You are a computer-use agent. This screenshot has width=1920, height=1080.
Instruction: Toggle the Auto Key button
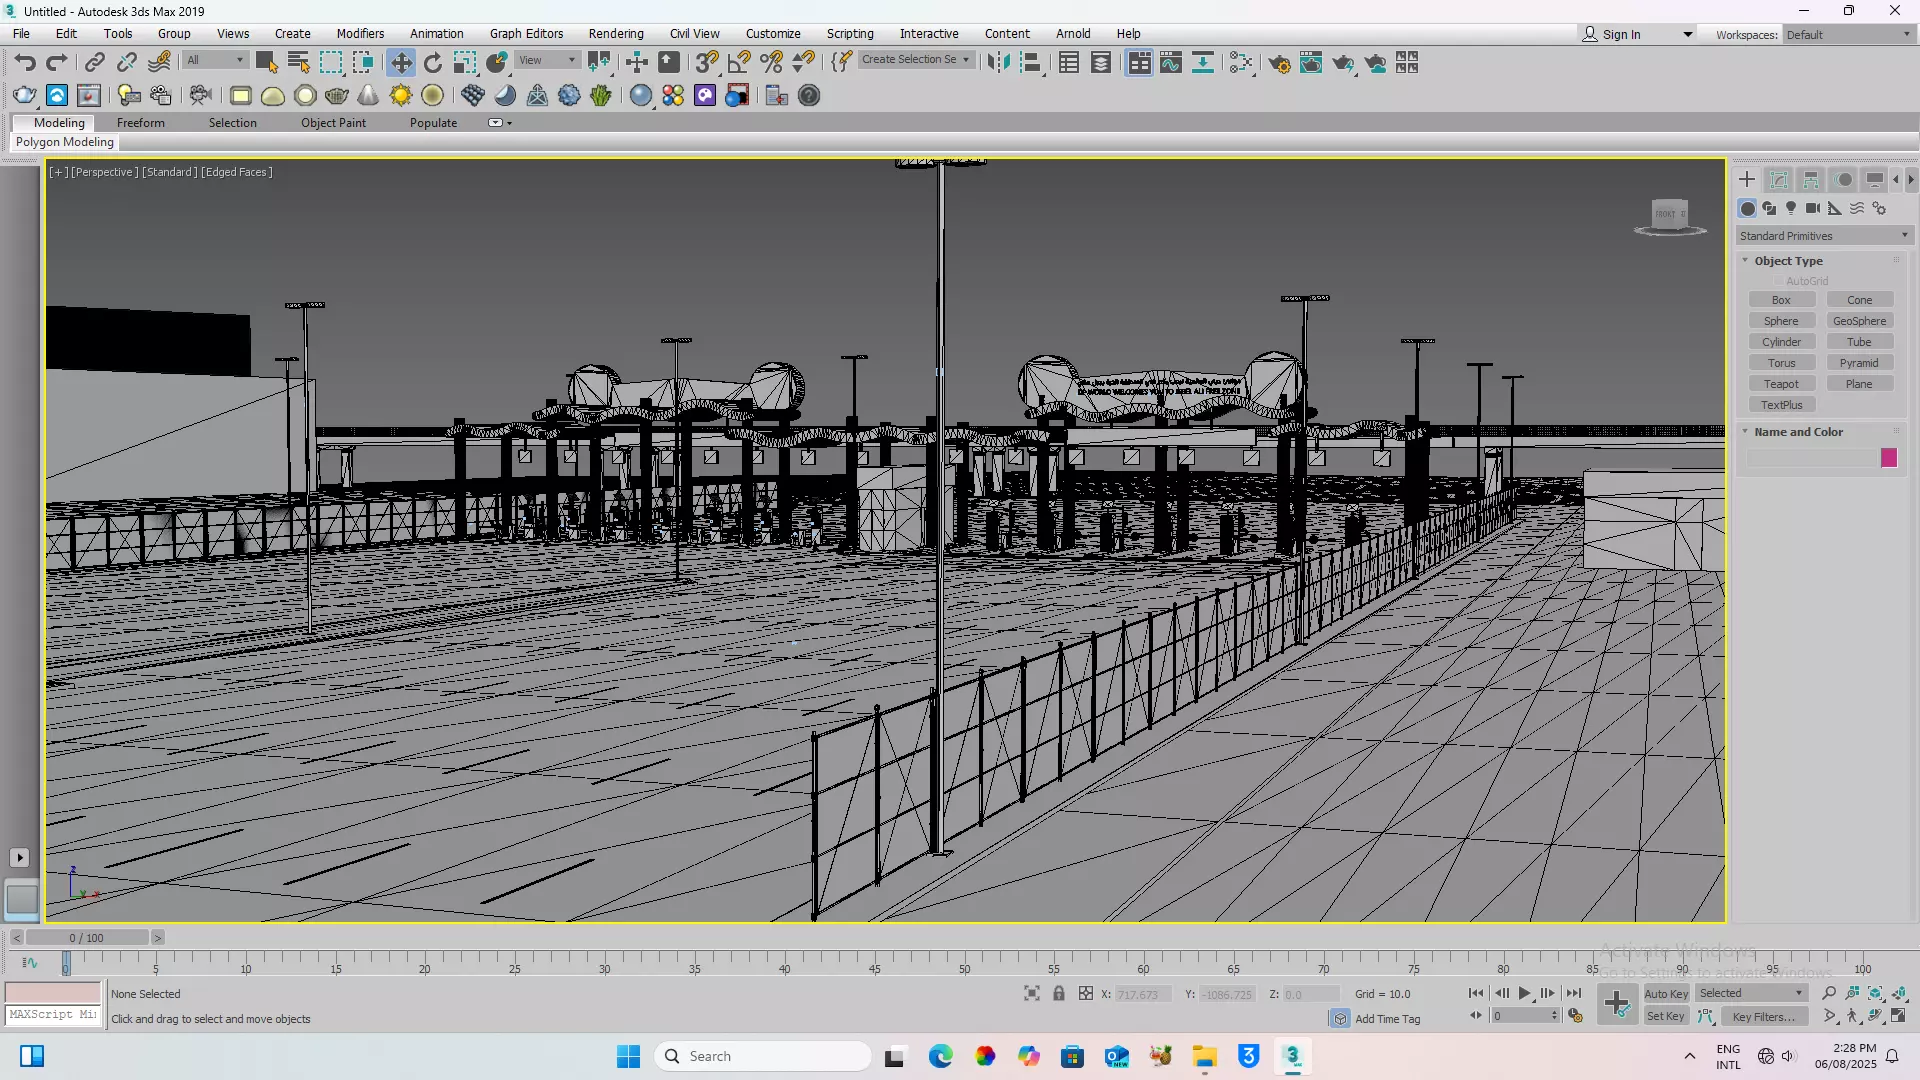pyautogui.click(x=1666, y=993)
